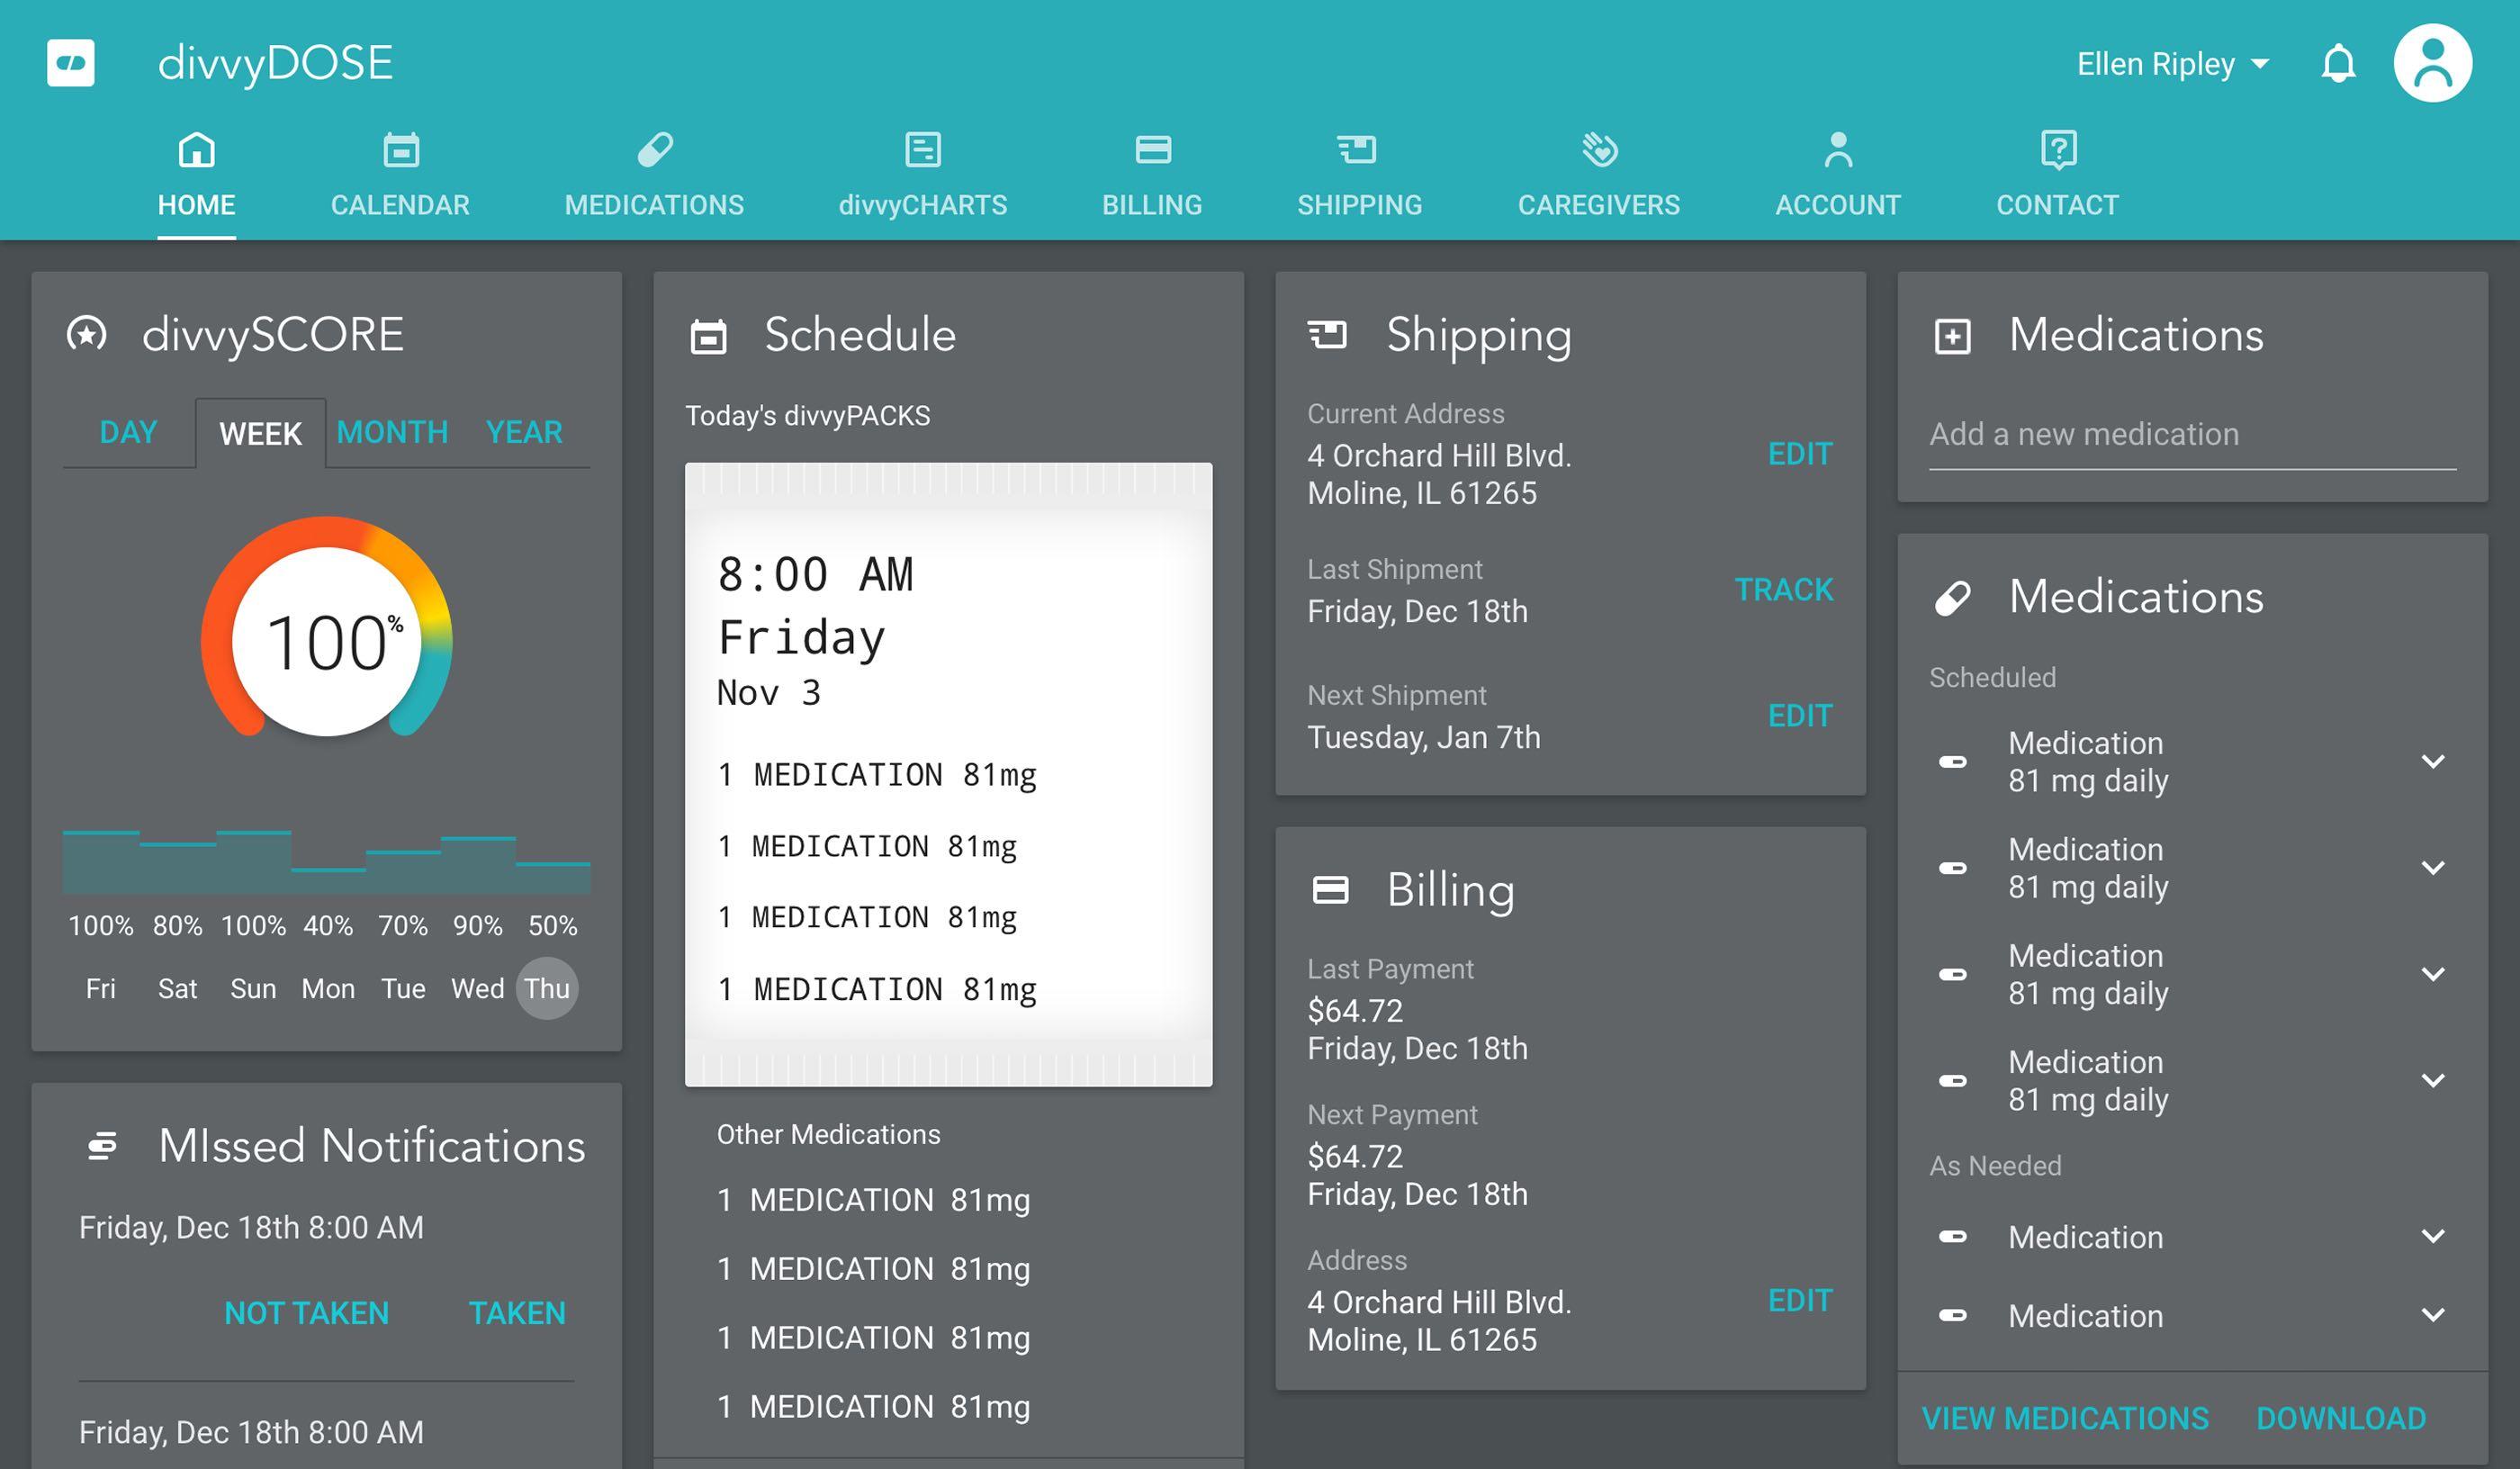2520x1469 pixels.
Task: Click the chart document icon above divvyCHARTS
Action: (922, 150)
